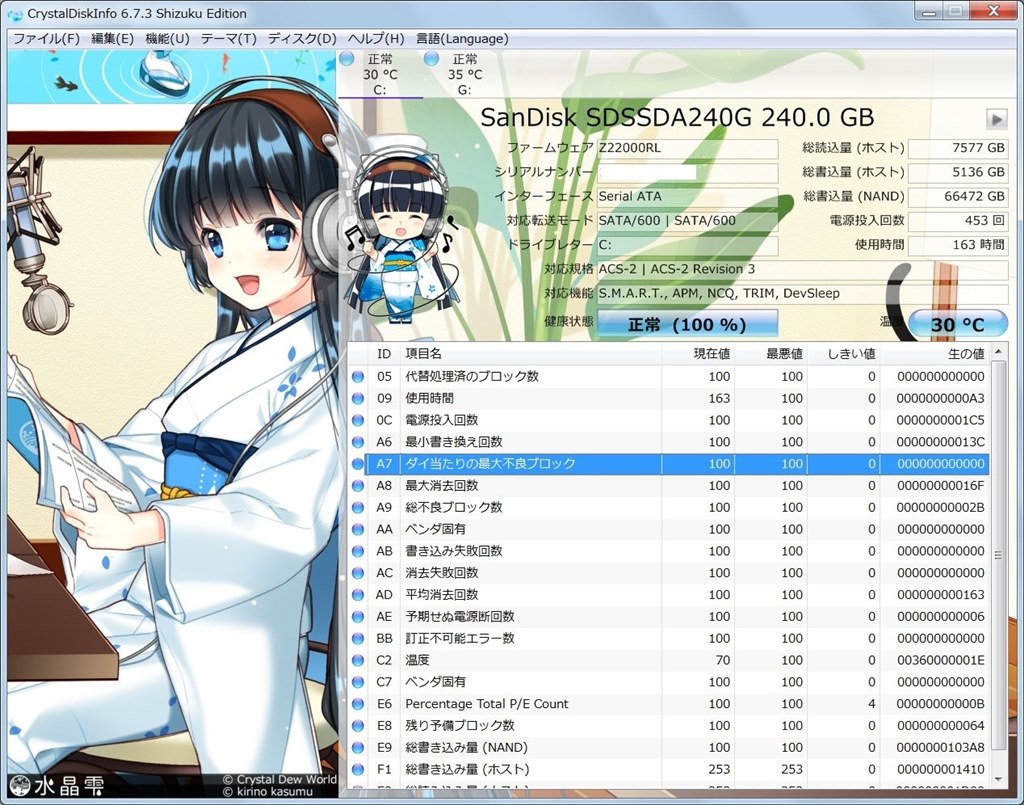Click the status orb of row A6
Viewport: 1024px width, 805px height.
tap(358, 442)
